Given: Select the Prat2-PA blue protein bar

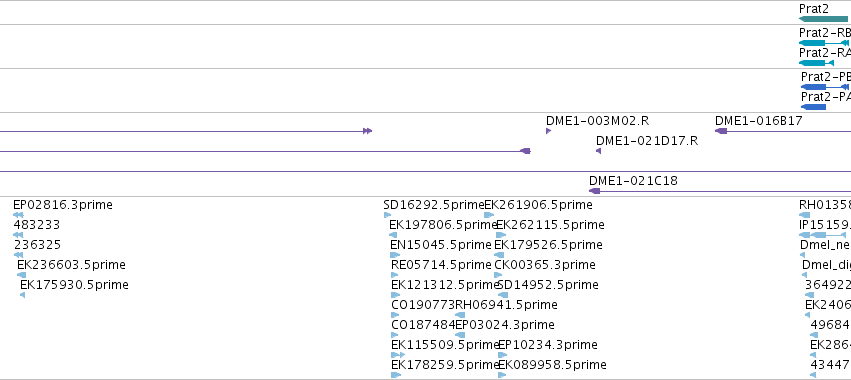Looking at the screenshot, I should (x=814, y=107).
